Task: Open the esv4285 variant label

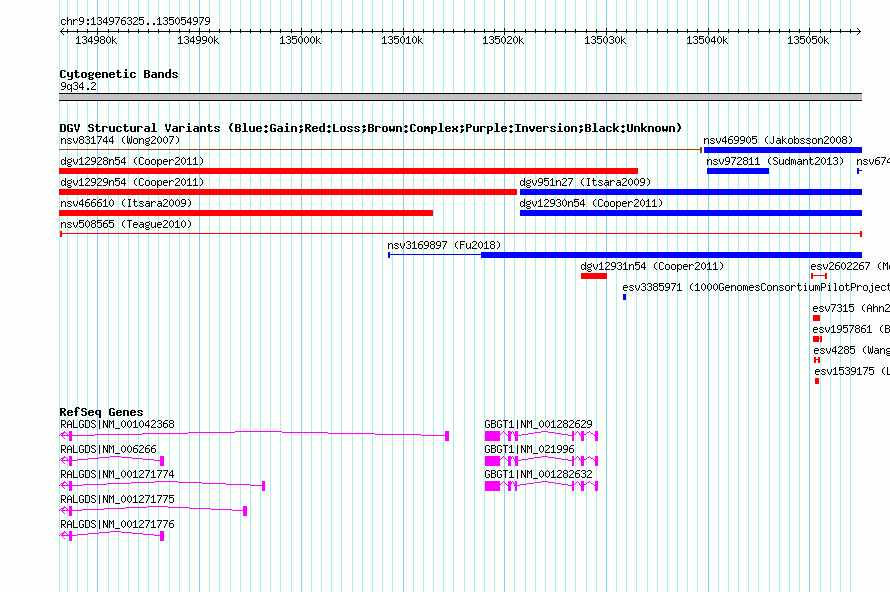Action: pos(851,350)
